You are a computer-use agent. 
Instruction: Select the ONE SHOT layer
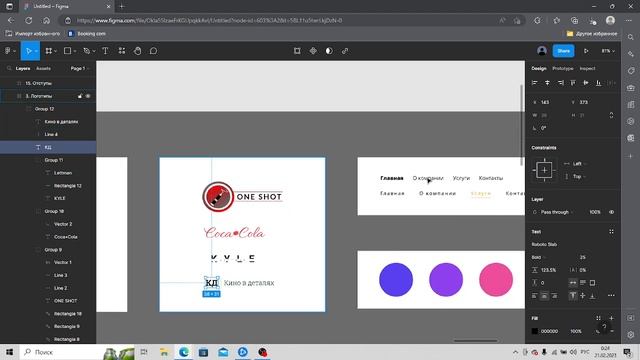tap(65, 301)
